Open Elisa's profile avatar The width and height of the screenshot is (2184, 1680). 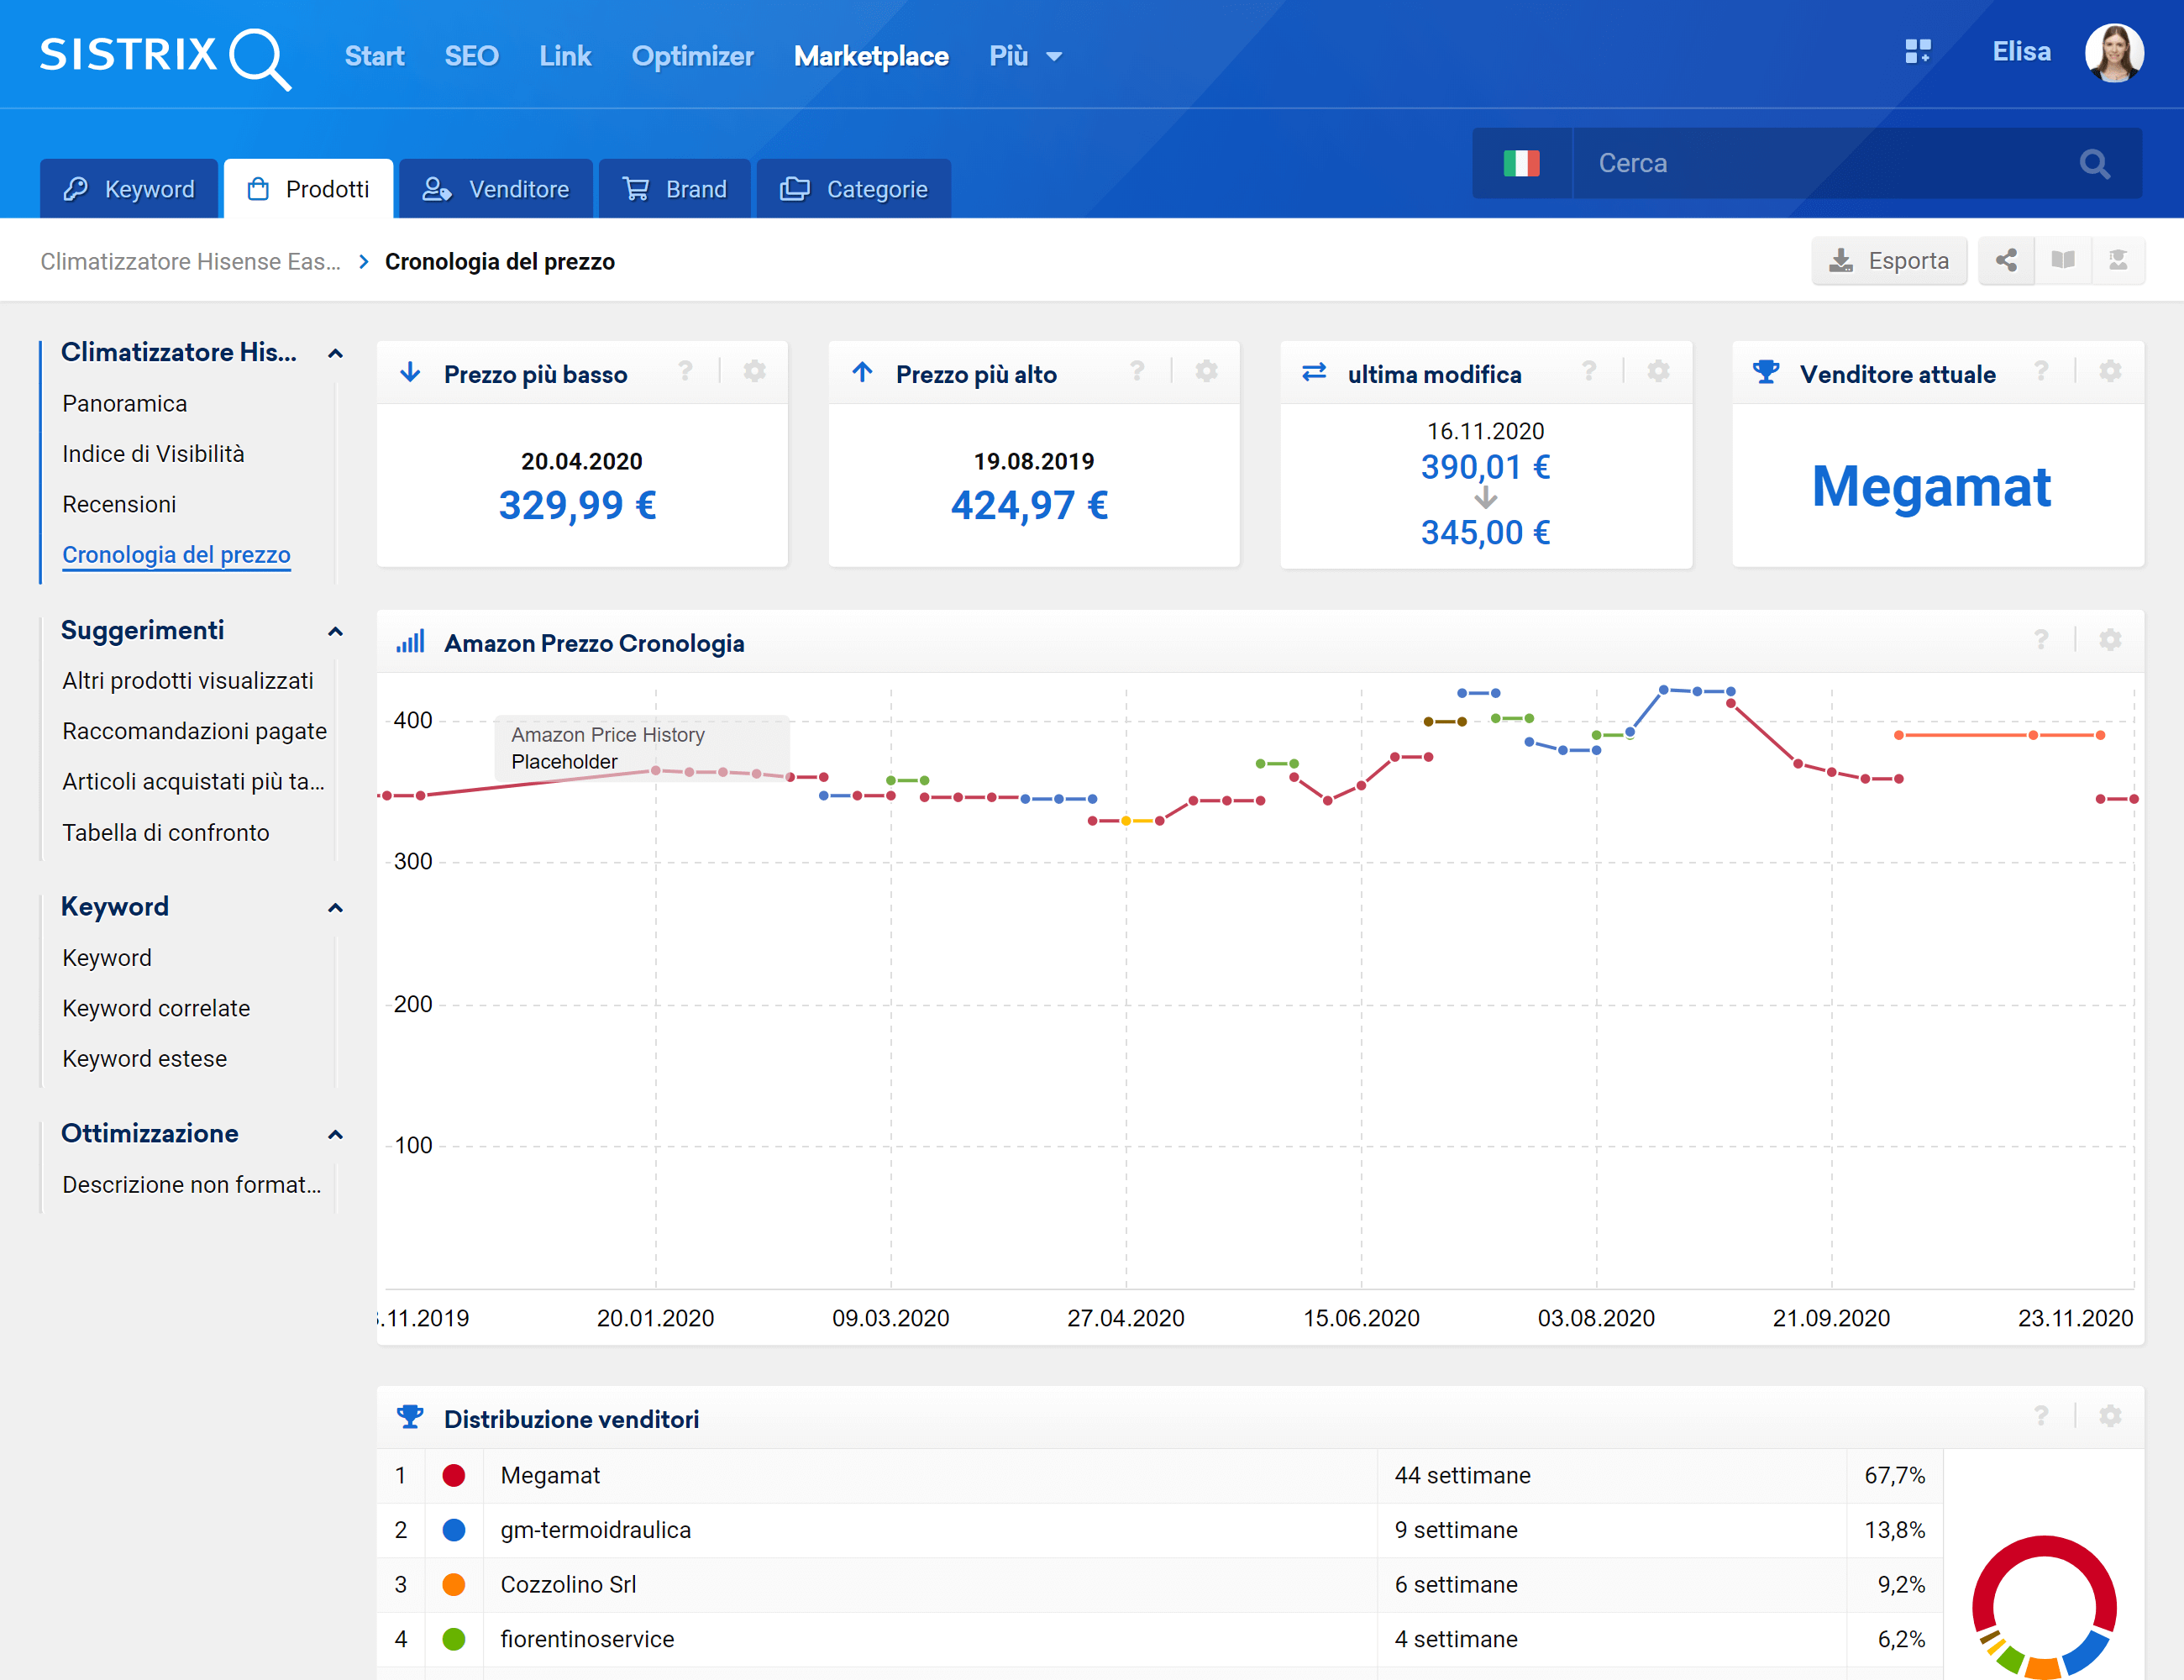click(2113, 53)
